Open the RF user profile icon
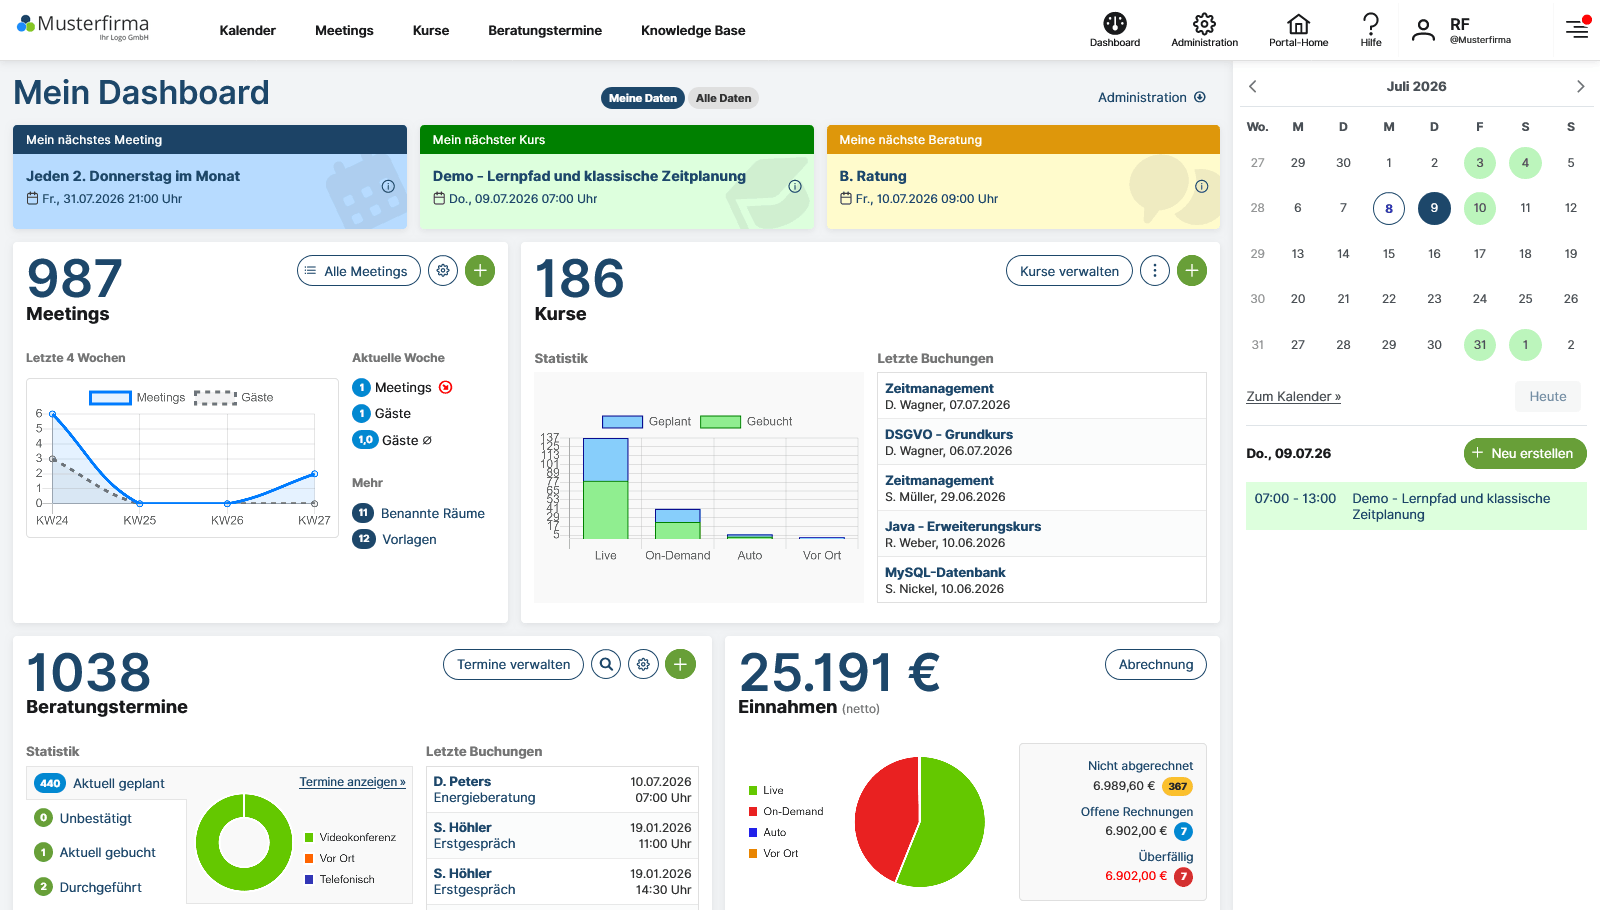 [x=1422, y=30]
